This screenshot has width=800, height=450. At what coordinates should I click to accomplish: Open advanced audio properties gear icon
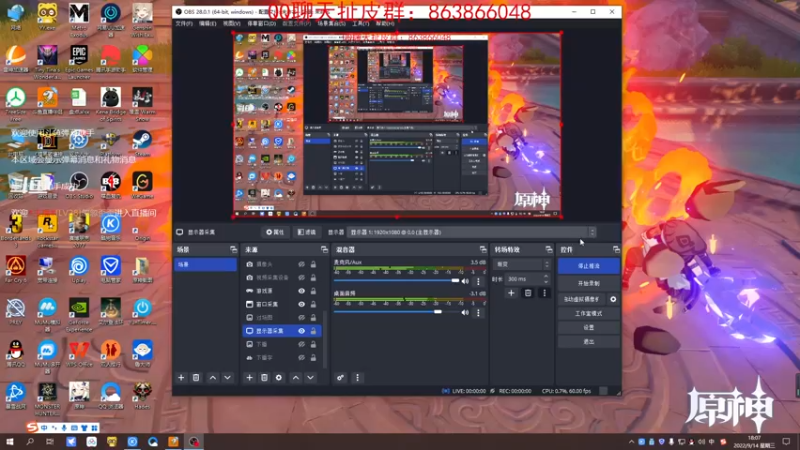point(340,378)
